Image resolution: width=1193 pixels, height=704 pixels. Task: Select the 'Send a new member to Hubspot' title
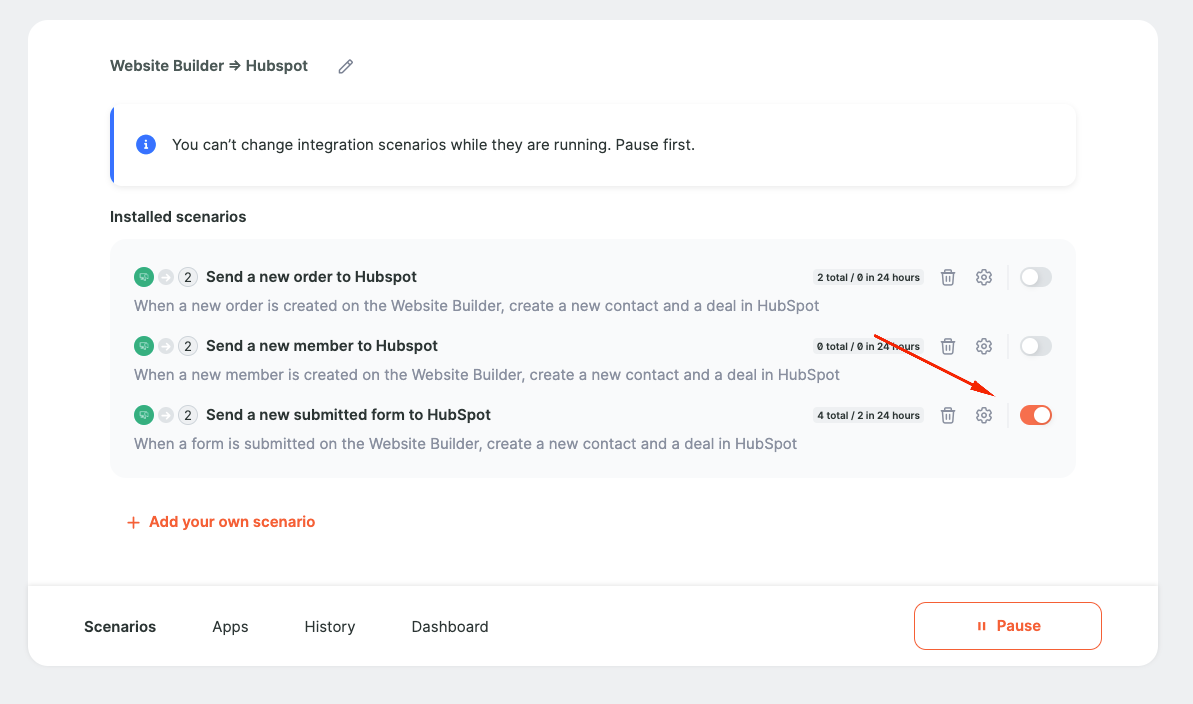click(x=322, y=346)
